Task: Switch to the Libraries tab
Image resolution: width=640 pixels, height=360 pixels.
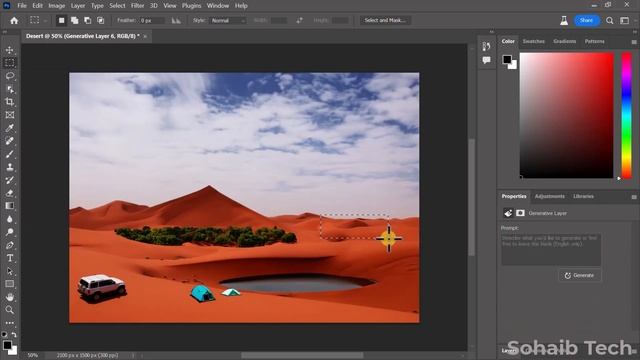Action: click(x=583, y=196)
